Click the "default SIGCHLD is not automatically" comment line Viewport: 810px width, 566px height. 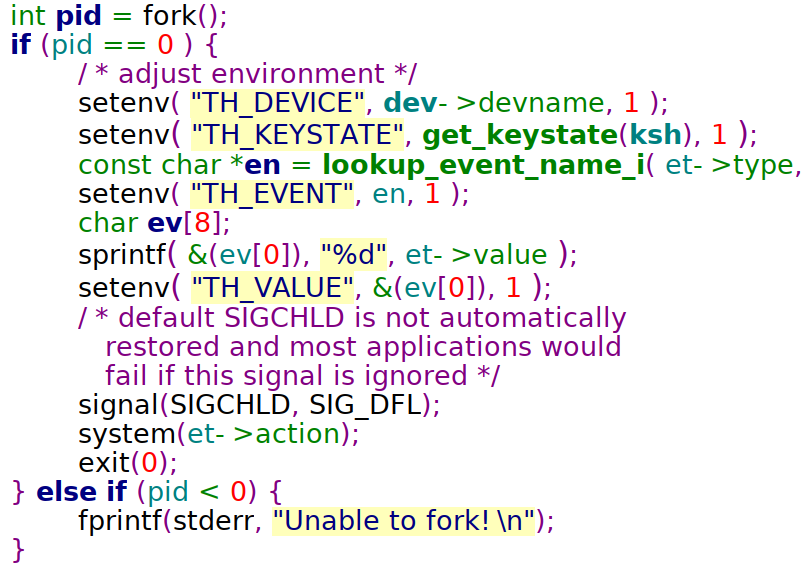click(x=352, y=318)
